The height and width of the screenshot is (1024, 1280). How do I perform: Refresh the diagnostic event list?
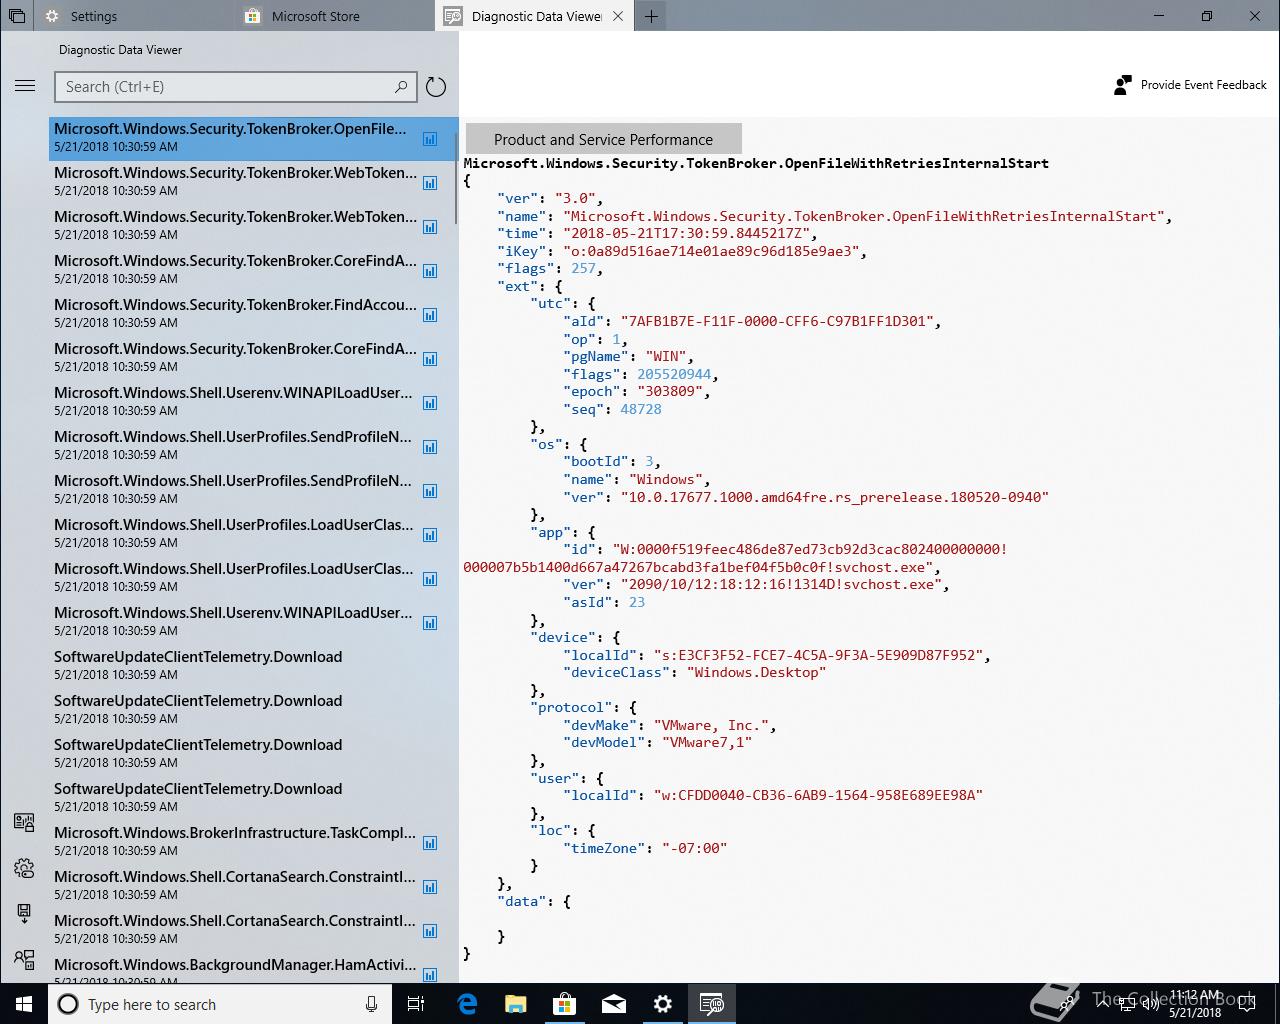coord(436,87)
